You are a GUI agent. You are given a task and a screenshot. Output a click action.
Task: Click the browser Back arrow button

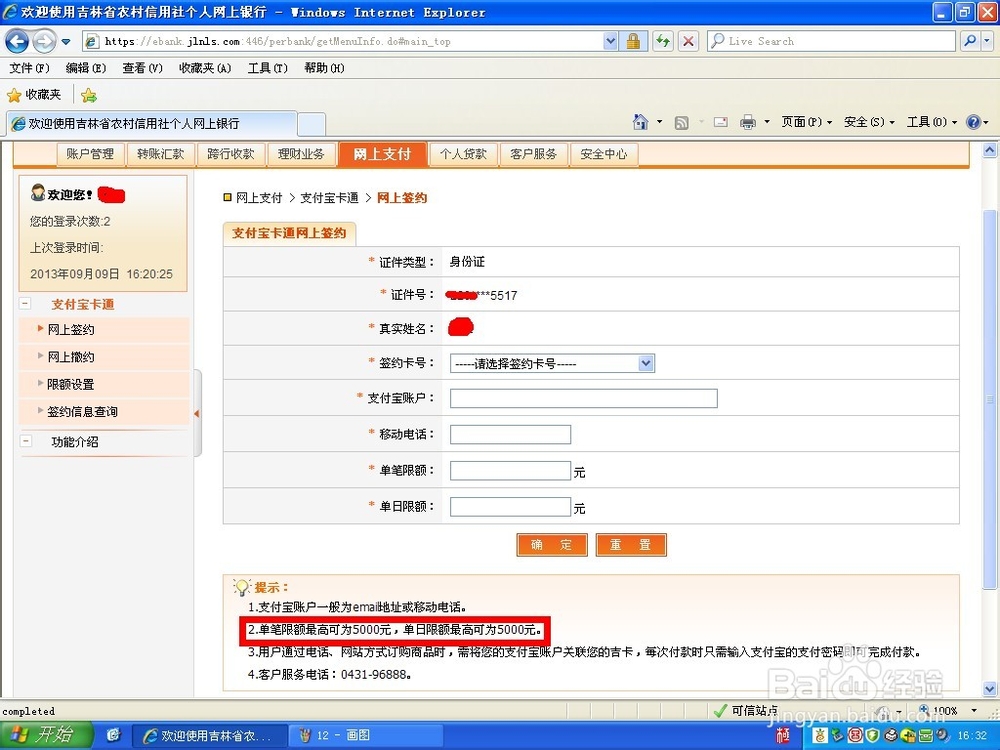tap(17, 41)
